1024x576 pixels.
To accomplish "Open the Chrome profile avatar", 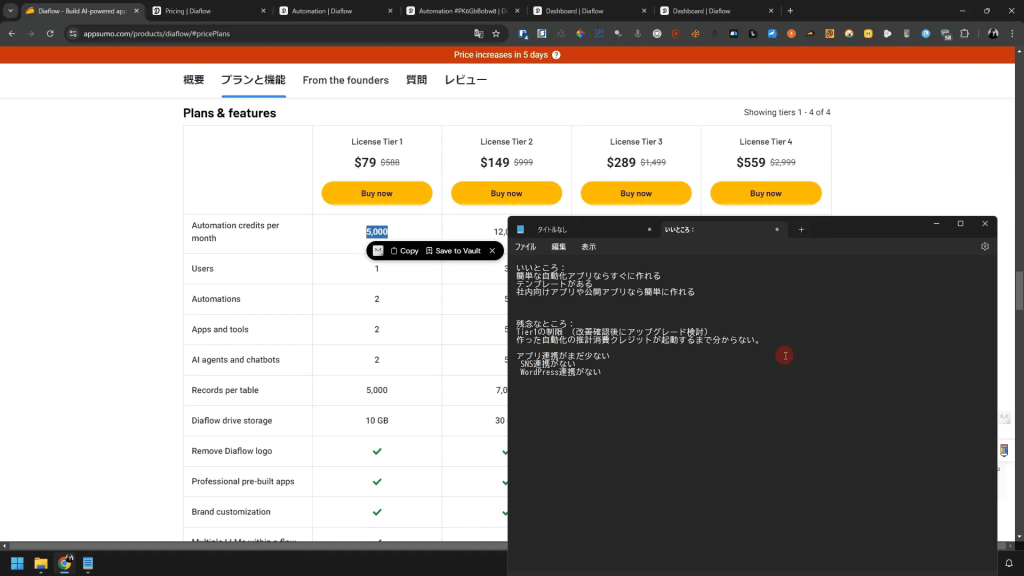I will click(993, 33).
